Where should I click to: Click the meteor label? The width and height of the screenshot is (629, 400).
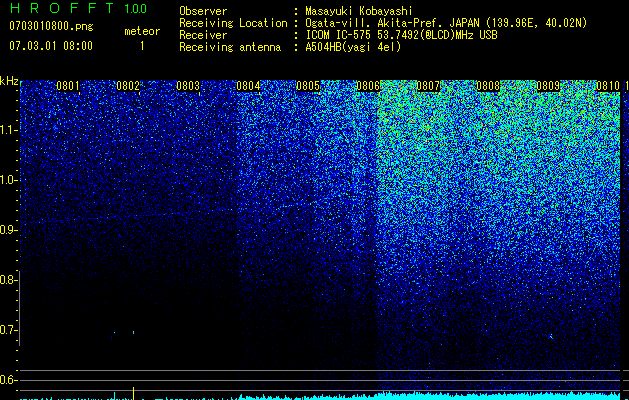[x=142, y=31]
